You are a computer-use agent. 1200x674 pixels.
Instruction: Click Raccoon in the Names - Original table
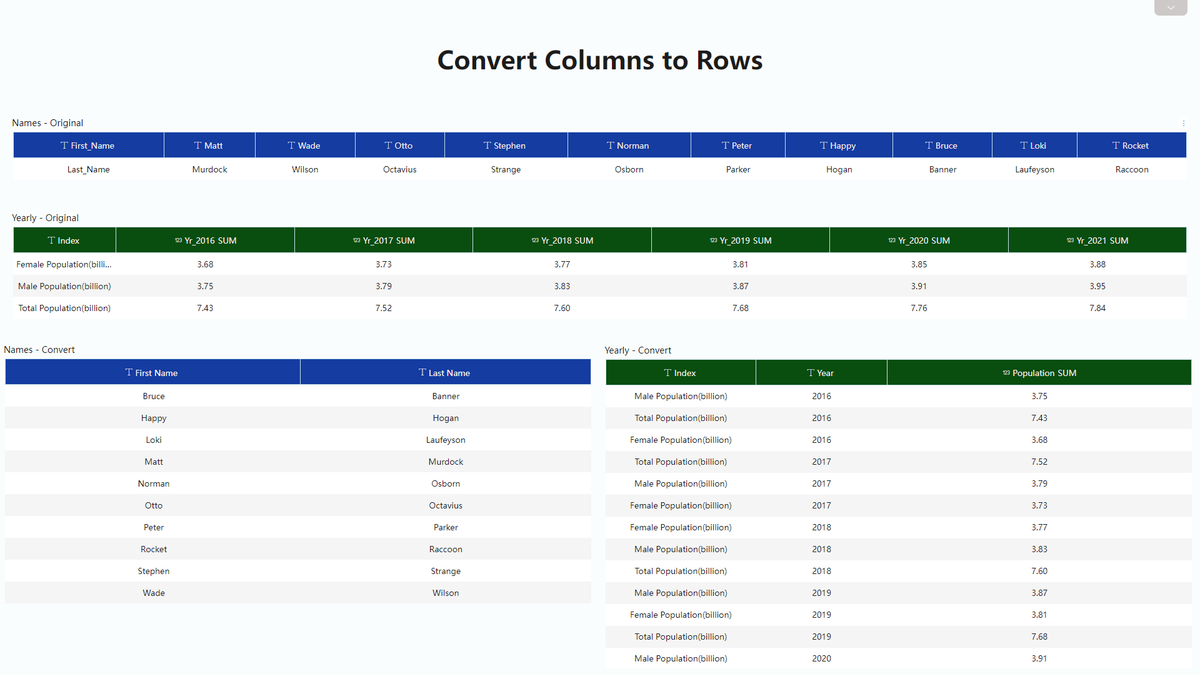(x=1132, y=169)
